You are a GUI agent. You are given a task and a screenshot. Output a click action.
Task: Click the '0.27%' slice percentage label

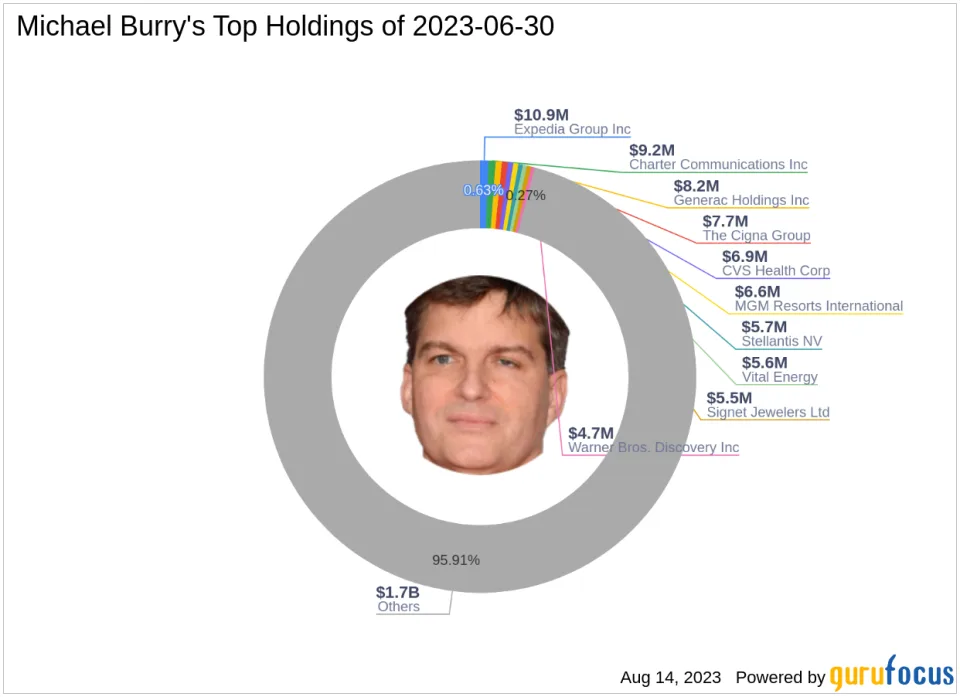pyautogui.click(x=526, y=195)
